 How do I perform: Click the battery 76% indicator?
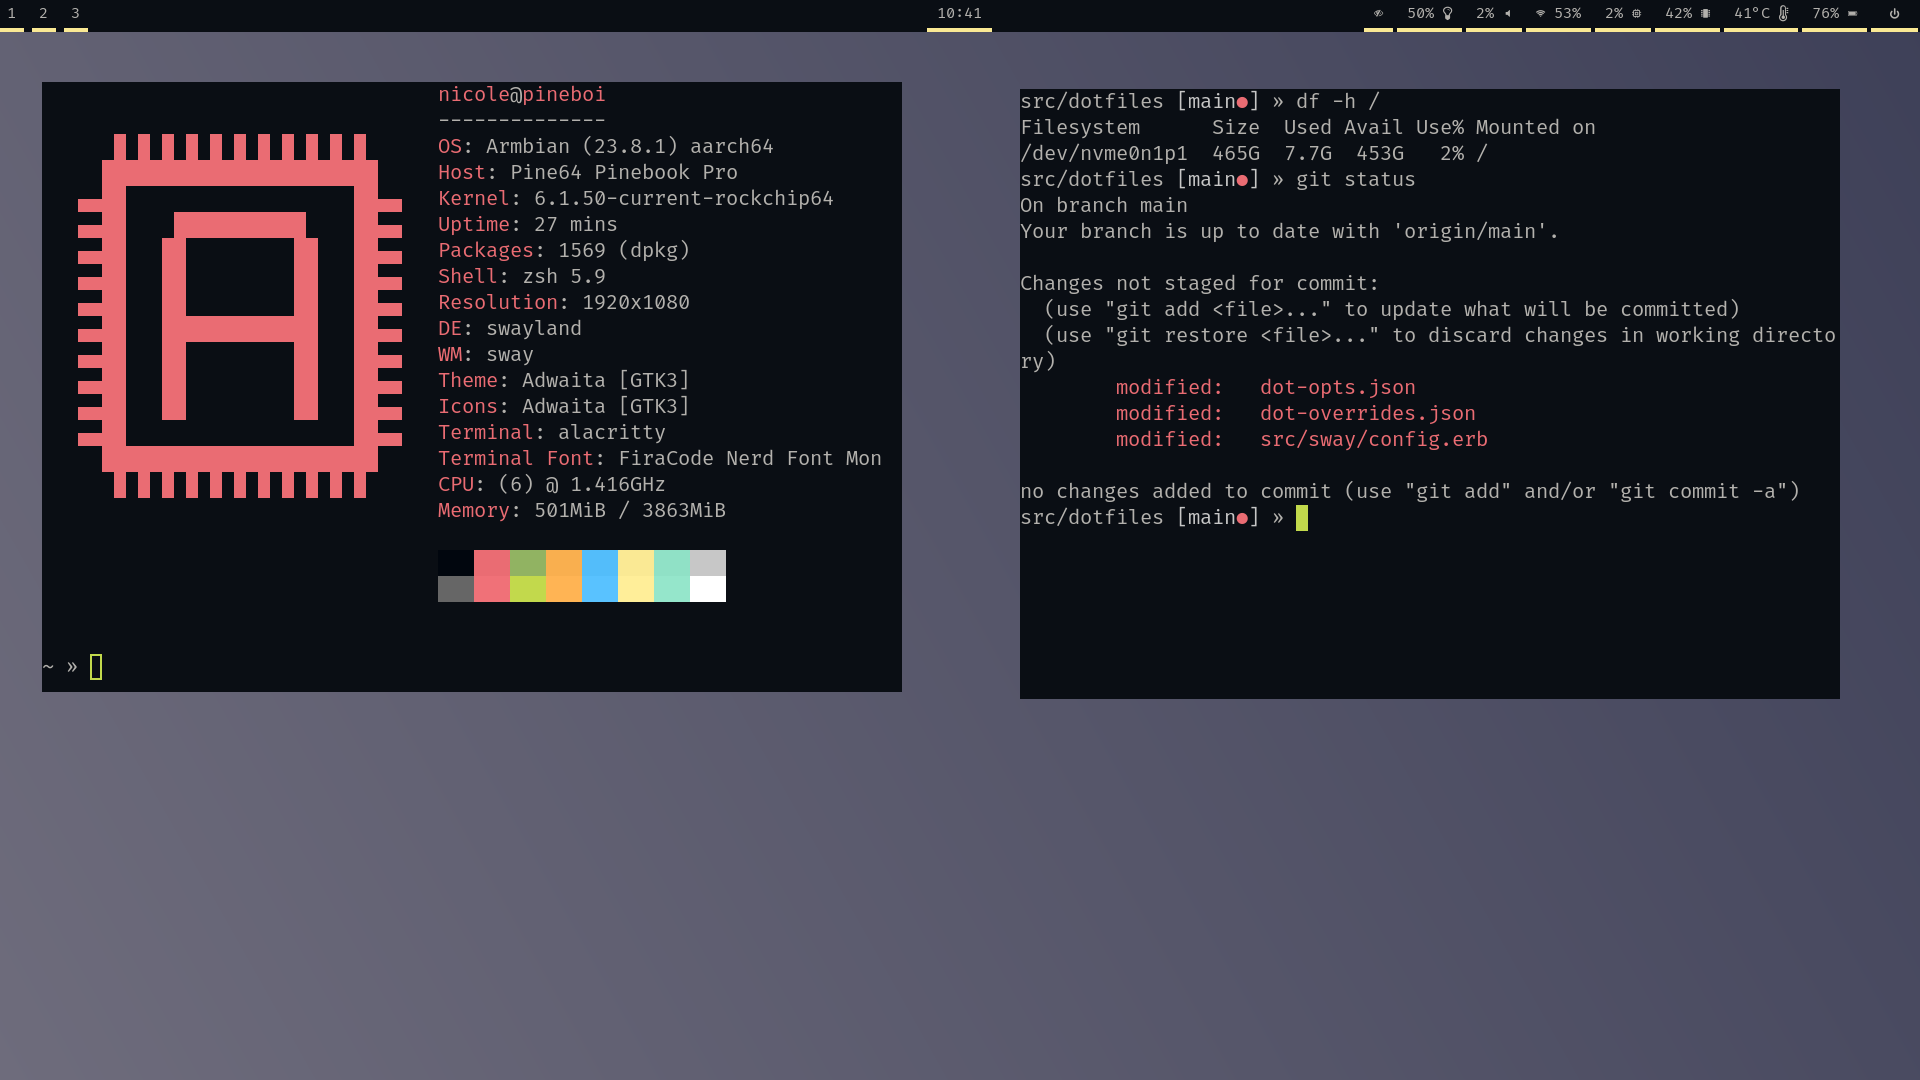pyautogui.click(x=1834, y=14)
